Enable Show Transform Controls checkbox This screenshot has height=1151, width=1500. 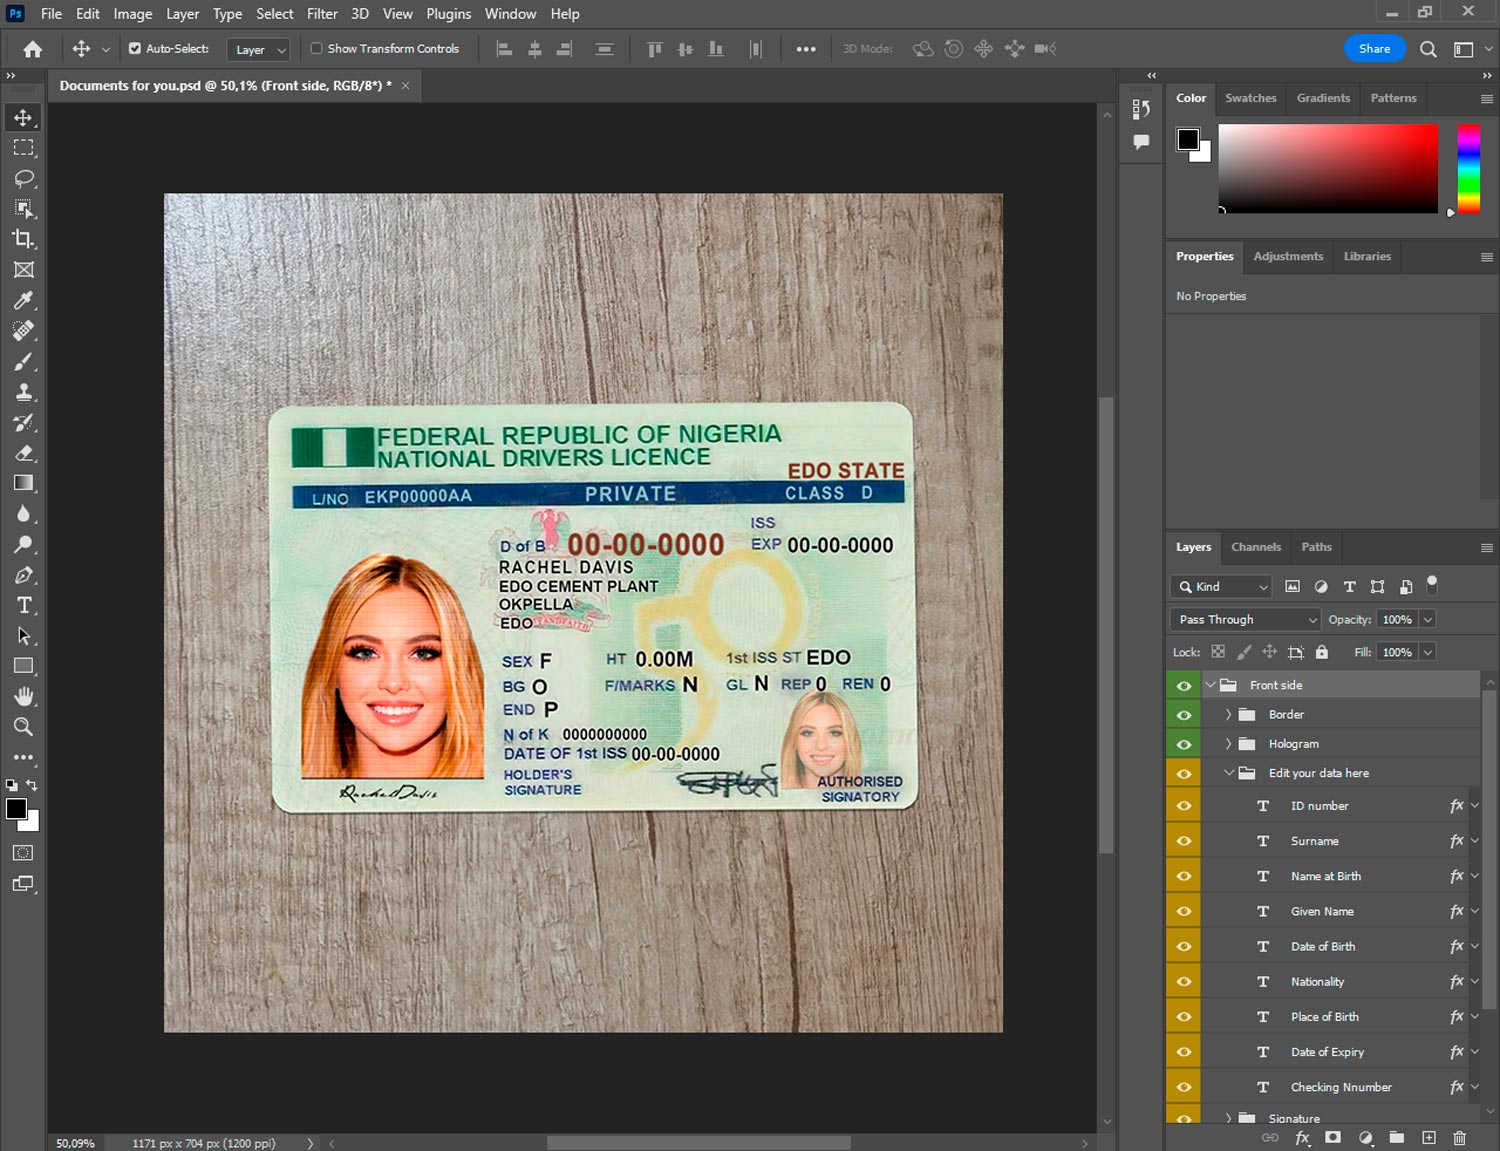[x=316, y=48]
